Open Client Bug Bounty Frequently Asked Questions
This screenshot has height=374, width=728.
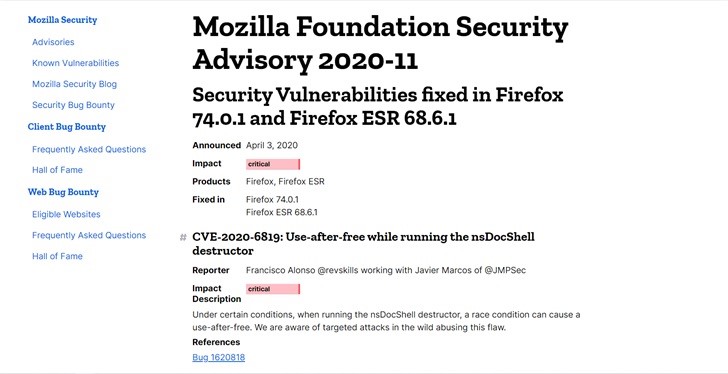(x=89, y=149)
